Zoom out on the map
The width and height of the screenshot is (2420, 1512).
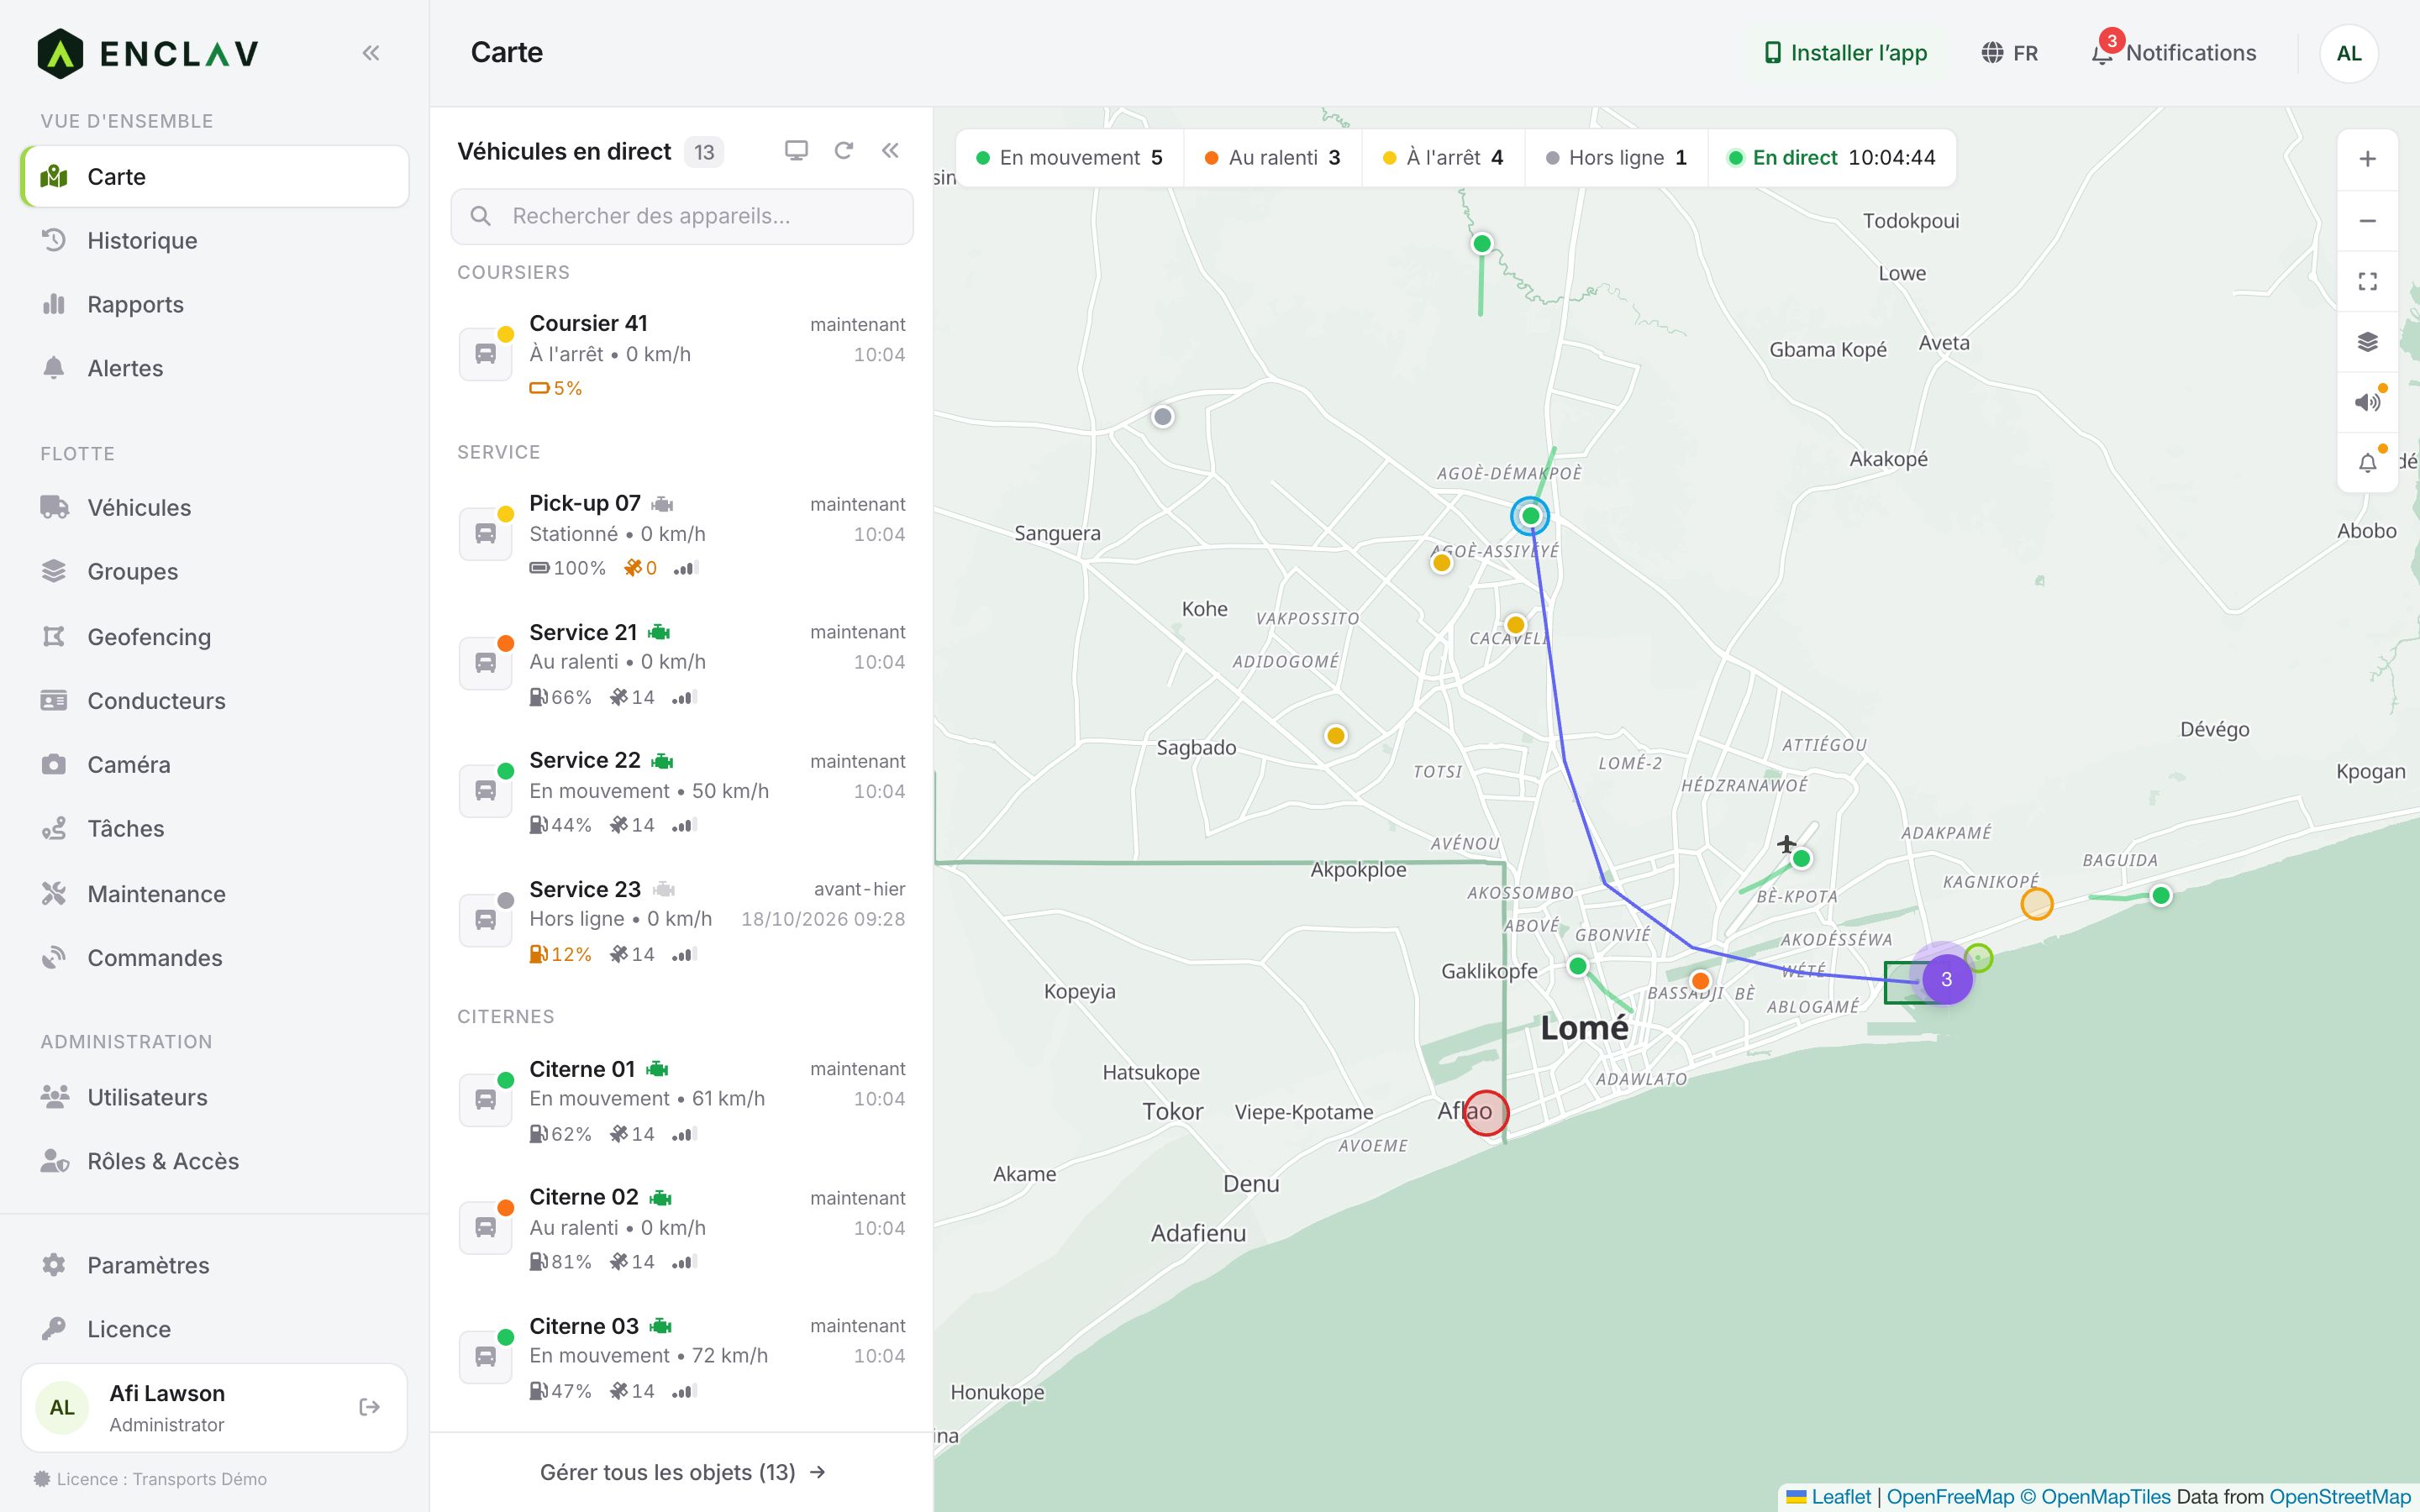point(2367,220)
